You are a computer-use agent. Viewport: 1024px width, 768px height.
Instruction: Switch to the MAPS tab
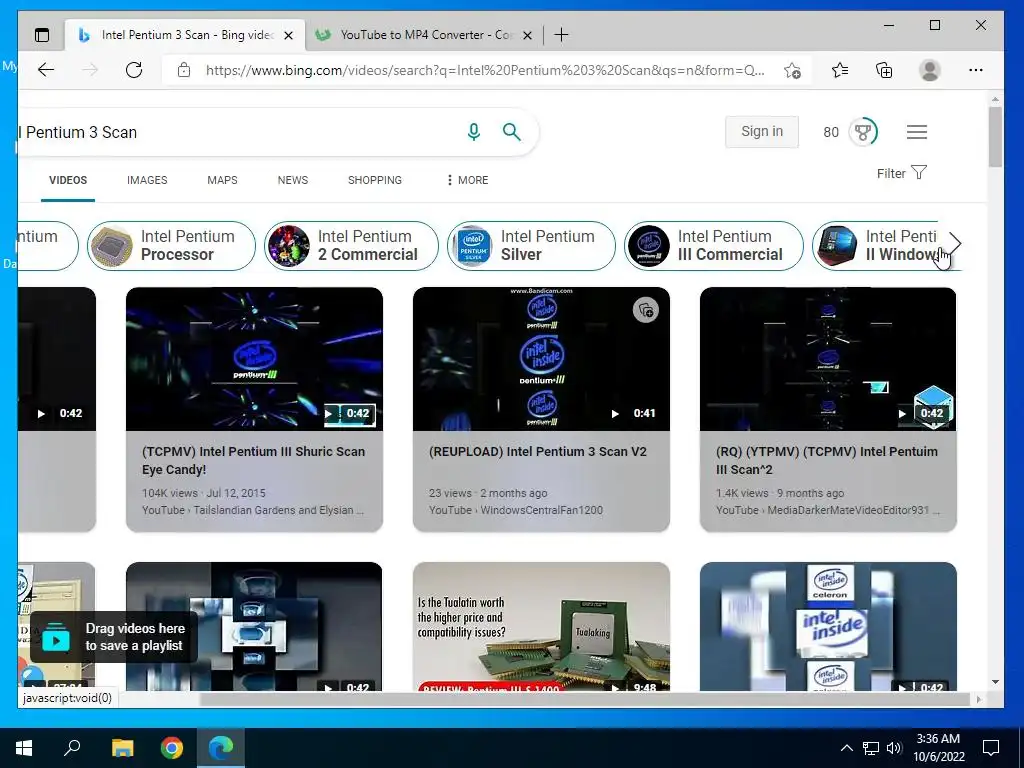pyautogui.click(x=222, y=180)
